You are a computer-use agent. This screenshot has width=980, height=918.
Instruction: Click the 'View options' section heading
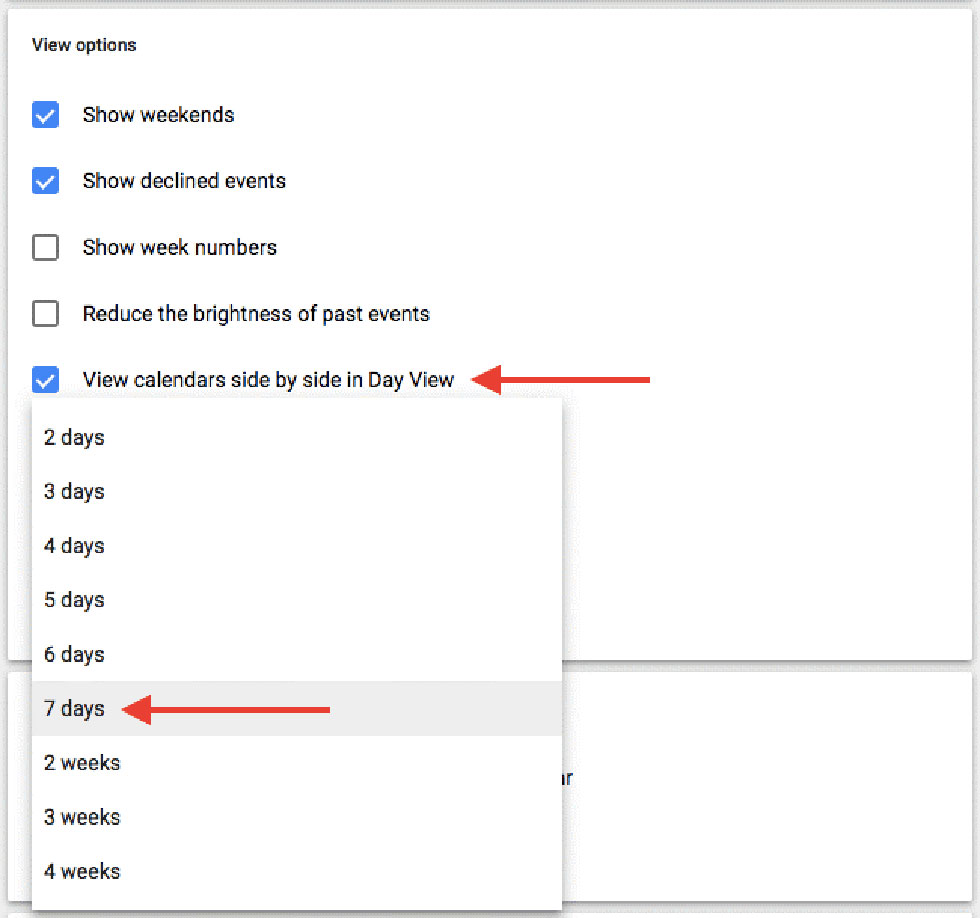click(x=84, y=45)
